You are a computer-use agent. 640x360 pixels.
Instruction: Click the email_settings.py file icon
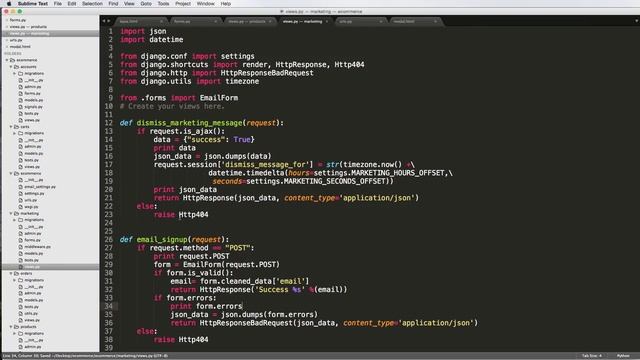(x=20, y=187)
